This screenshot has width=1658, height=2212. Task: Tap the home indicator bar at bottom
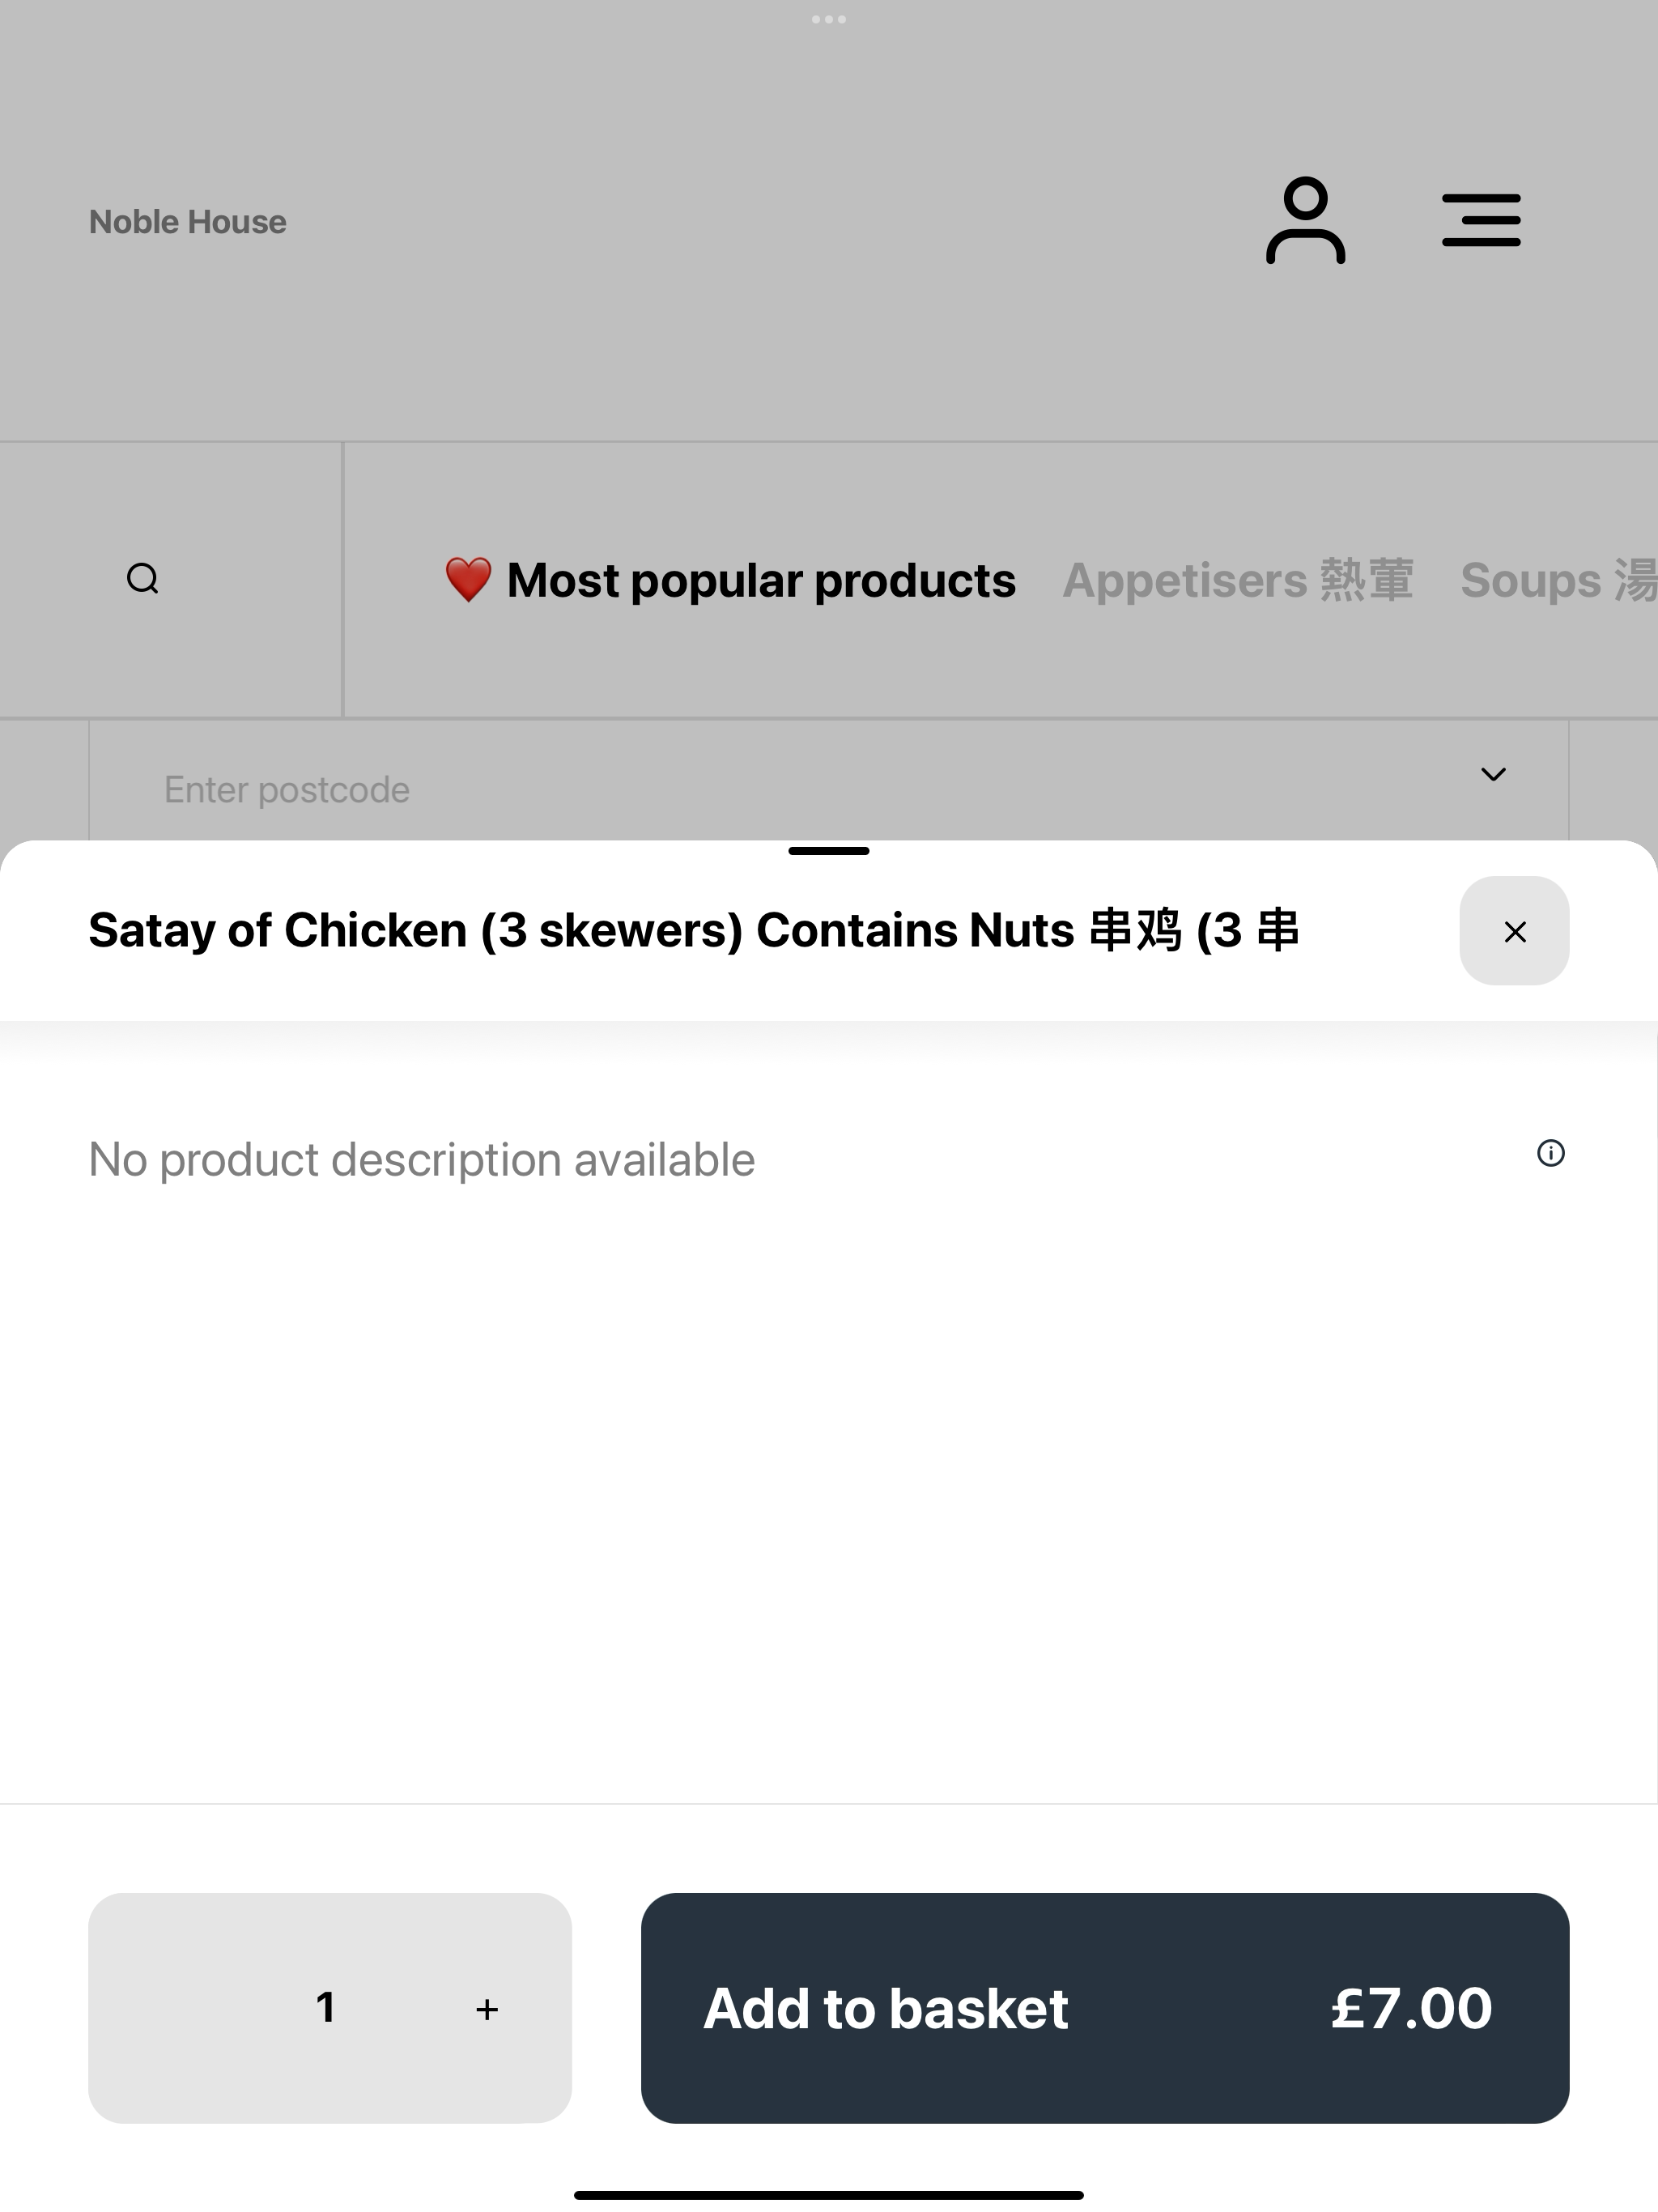(829, 2195)
